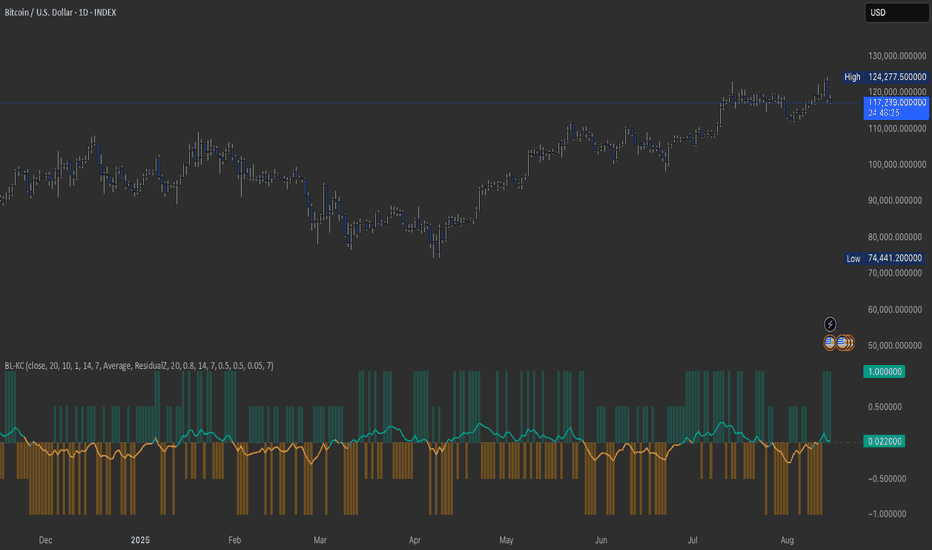This screenshot has height=550, width=932.
Task: Click the 0.500000 indicator scale label
Action: 884,407
